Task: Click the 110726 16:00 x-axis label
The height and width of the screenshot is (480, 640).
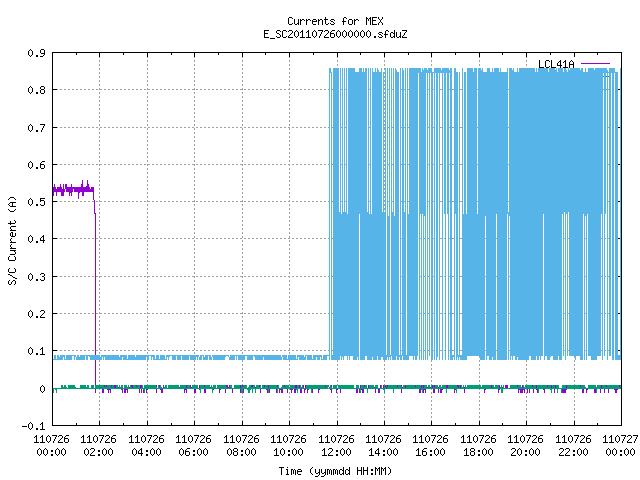Action: pyautogui.click(x=431, y=446)
